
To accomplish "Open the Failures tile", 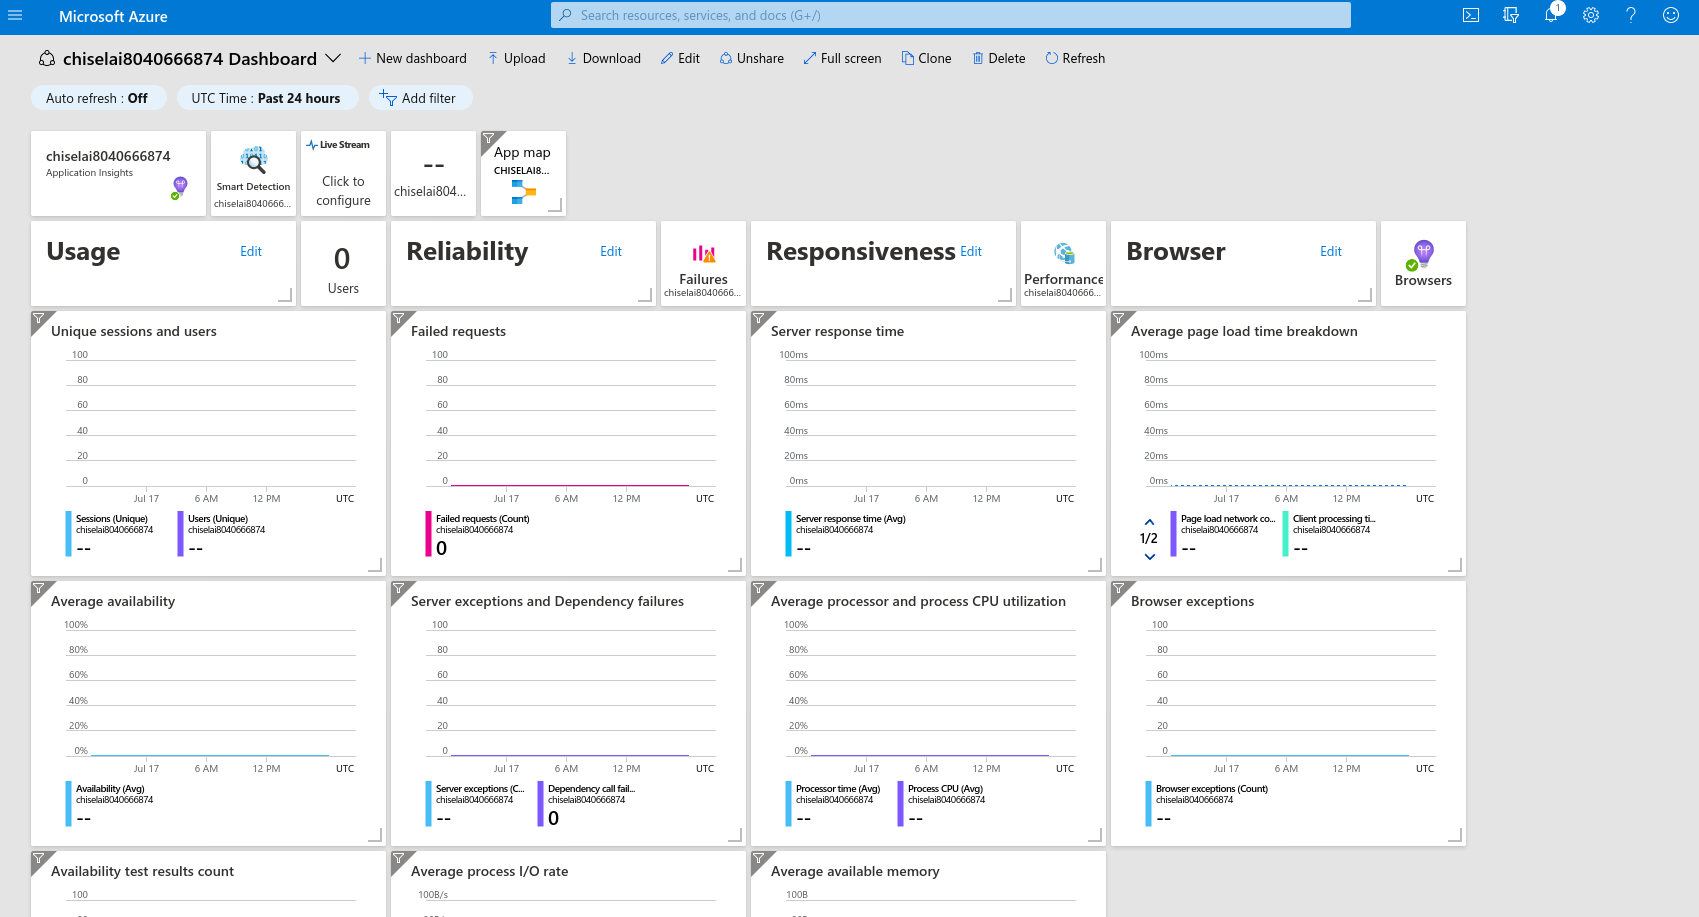I will (703, 264).
